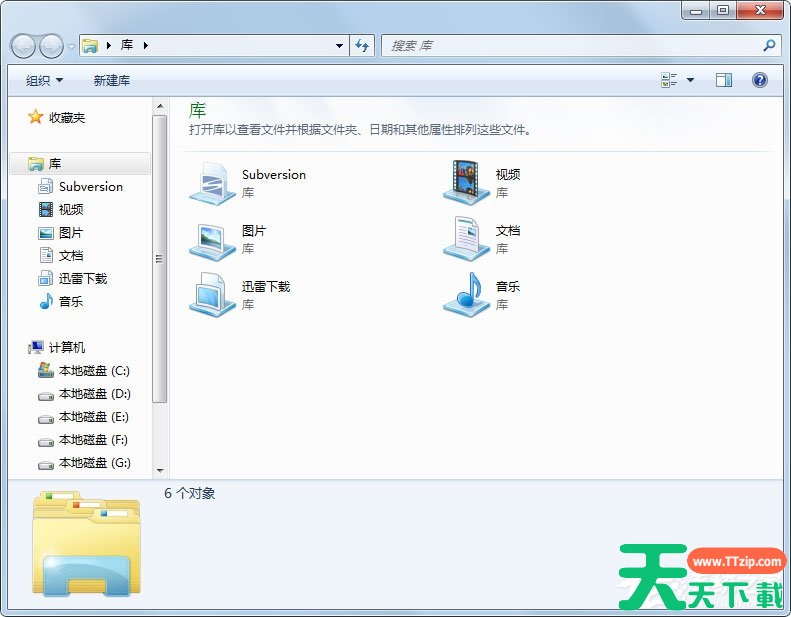Click the folder icon in the address bar
Viewport: 791px width, 617px height.
point(90,46)
